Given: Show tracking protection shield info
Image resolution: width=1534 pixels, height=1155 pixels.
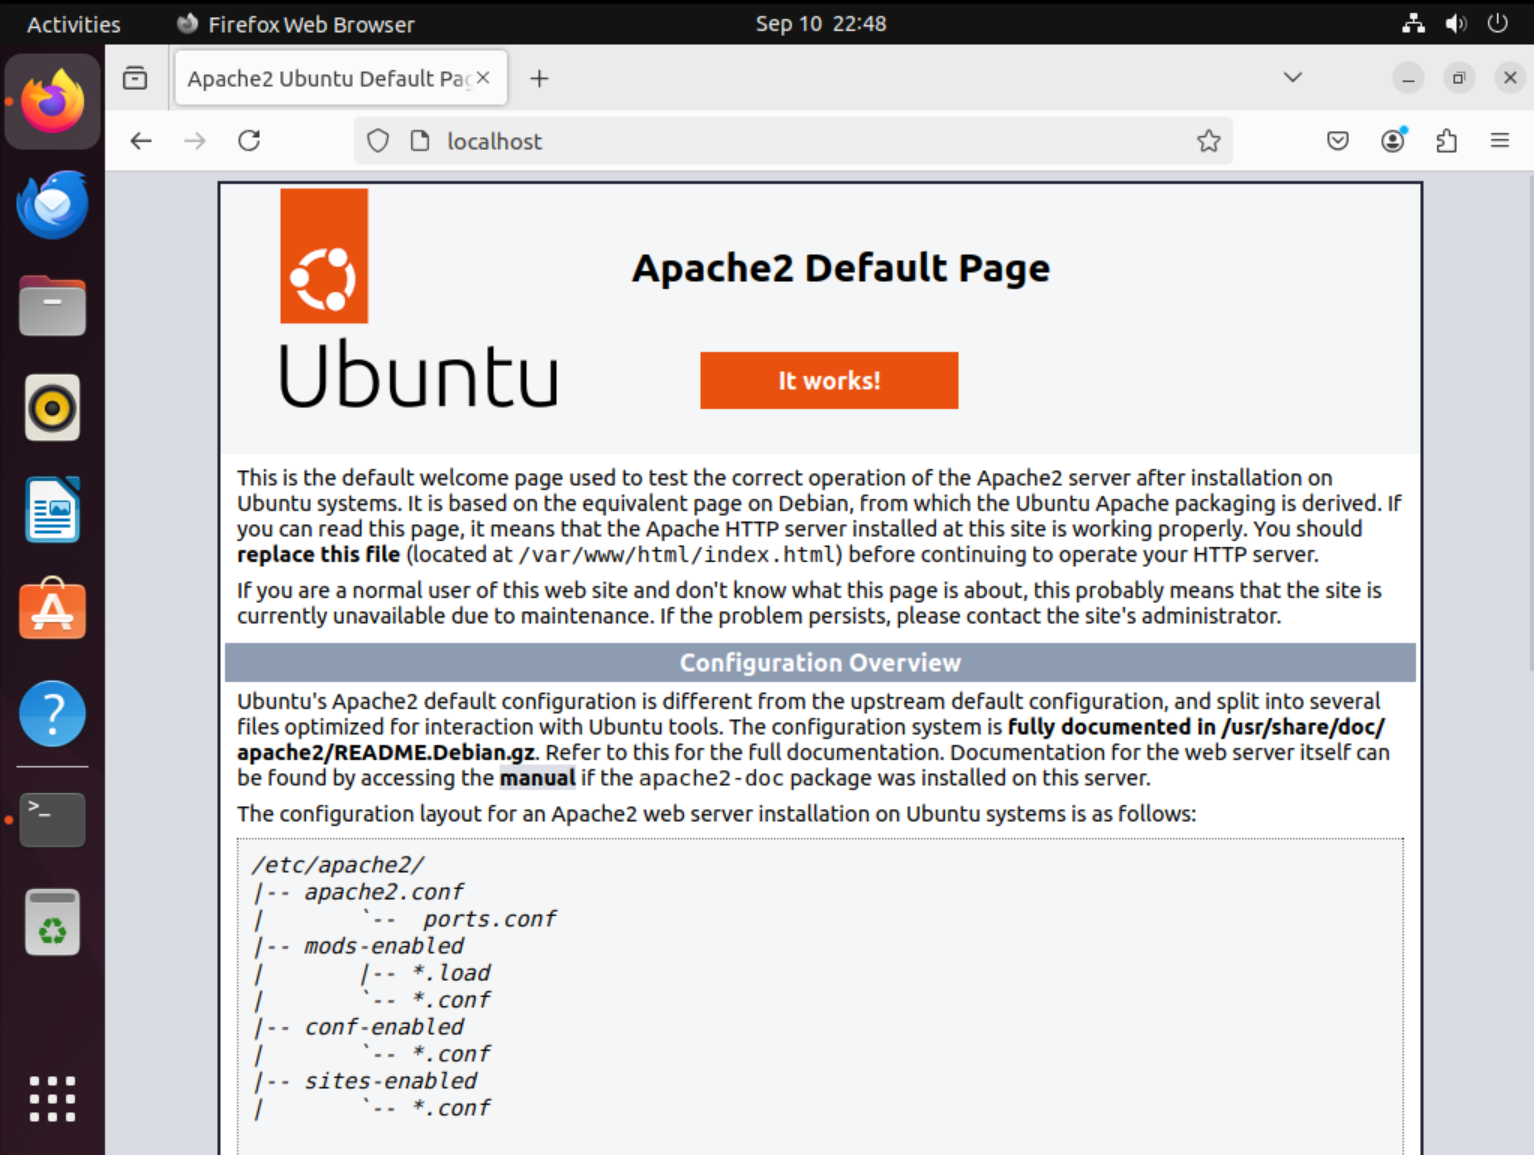Looking at the screenshot, I should [x=378, y=141].
